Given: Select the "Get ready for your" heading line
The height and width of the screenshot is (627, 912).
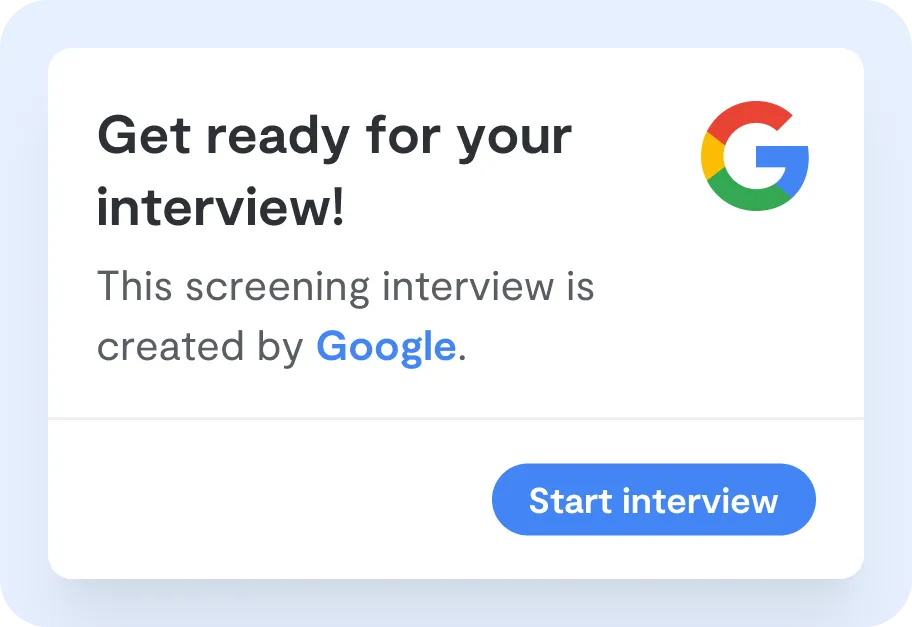Looking at the screenshot, I should coord(335,137).
